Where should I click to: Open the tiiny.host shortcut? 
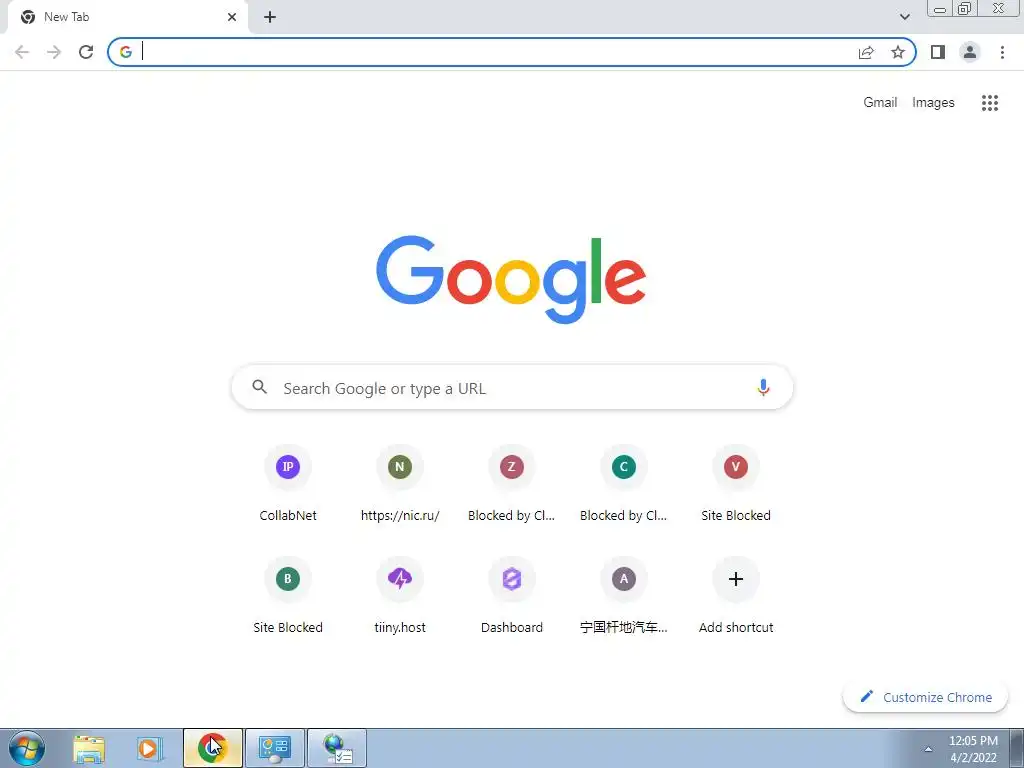point(400,596)
